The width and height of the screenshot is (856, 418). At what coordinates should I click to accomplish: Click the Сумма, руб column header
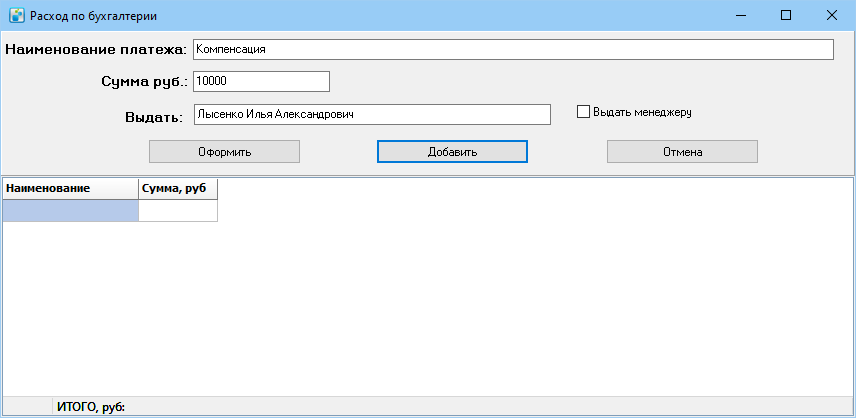coord(178,189)
